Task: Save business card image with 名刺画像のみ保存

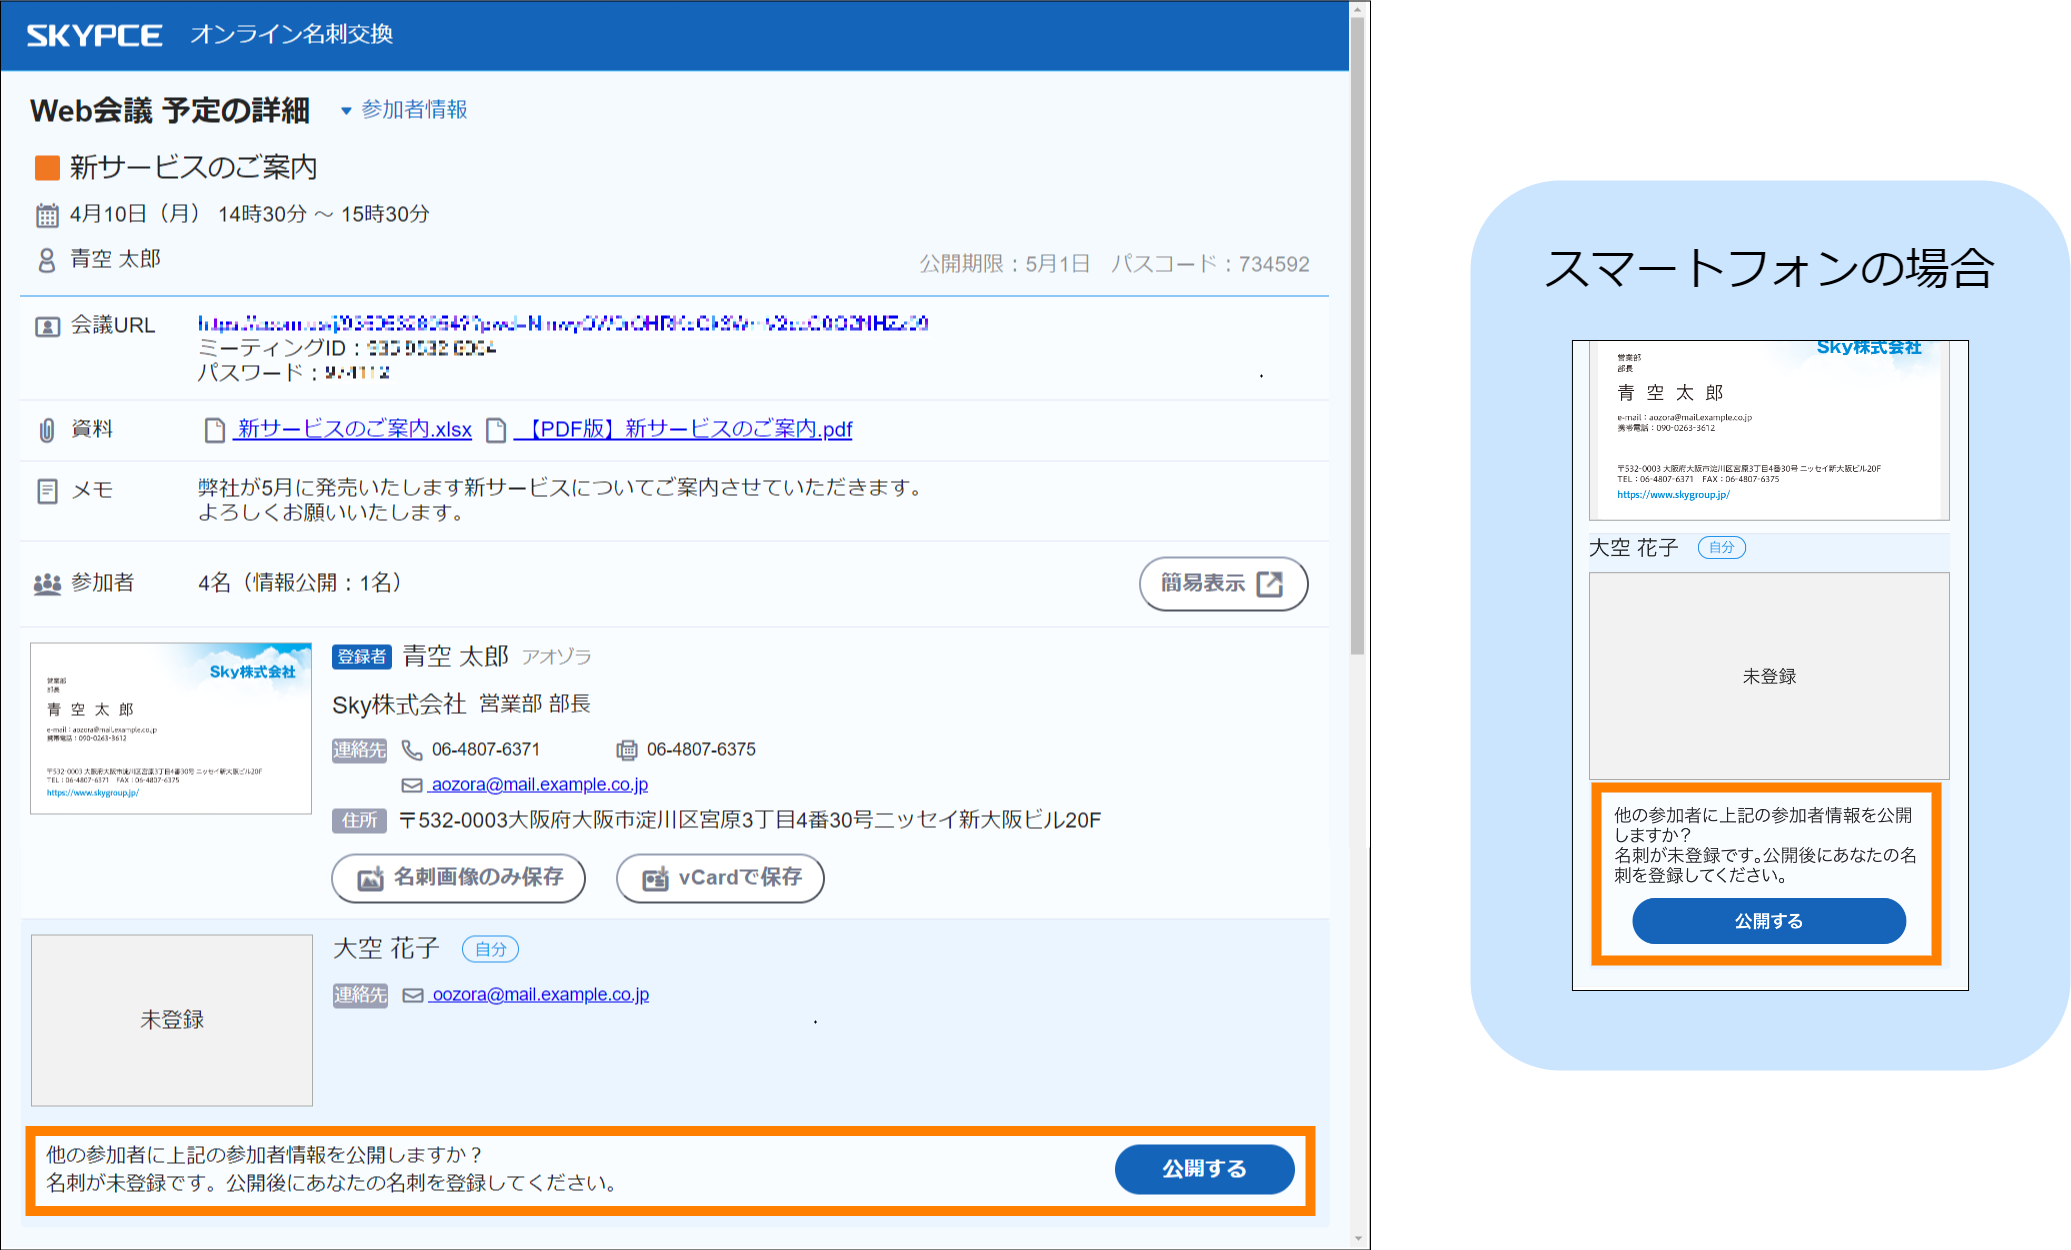Action: click(458, 878)
